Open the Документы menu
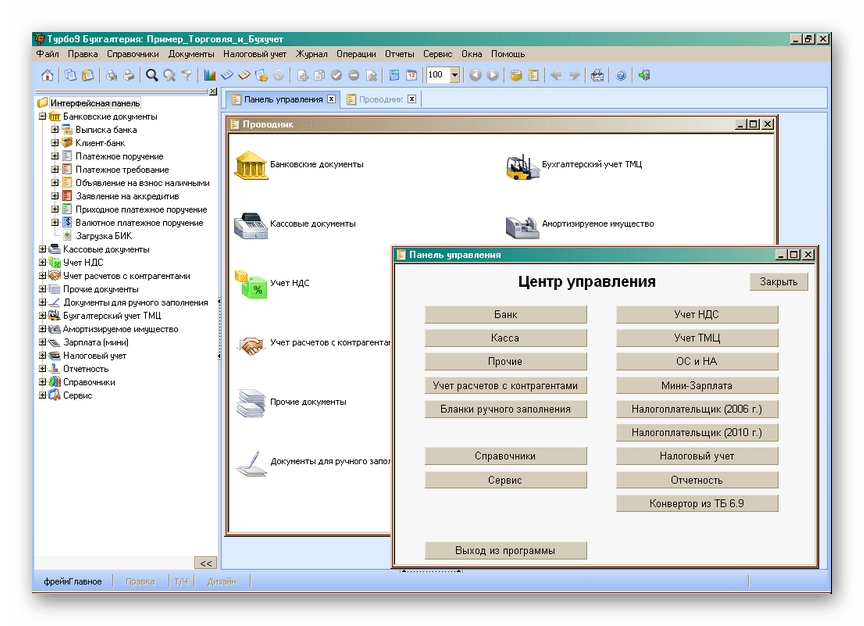This screenshot has width=864, height=626. [191, 54]
